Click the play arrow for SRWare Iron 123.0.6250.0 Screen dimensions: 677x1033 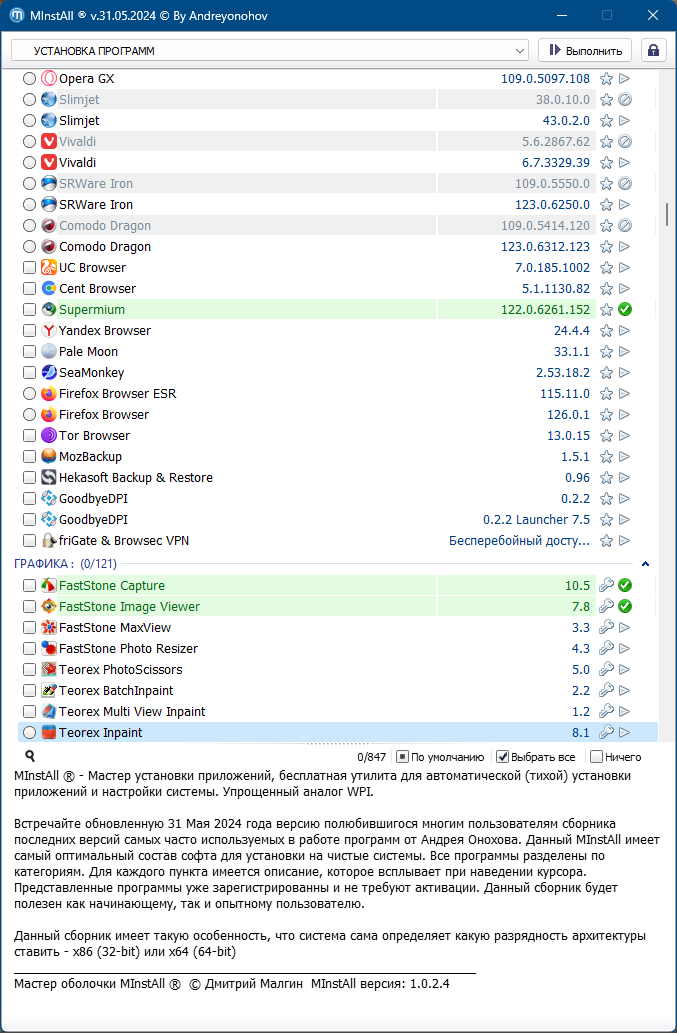[x=625, y=205]
